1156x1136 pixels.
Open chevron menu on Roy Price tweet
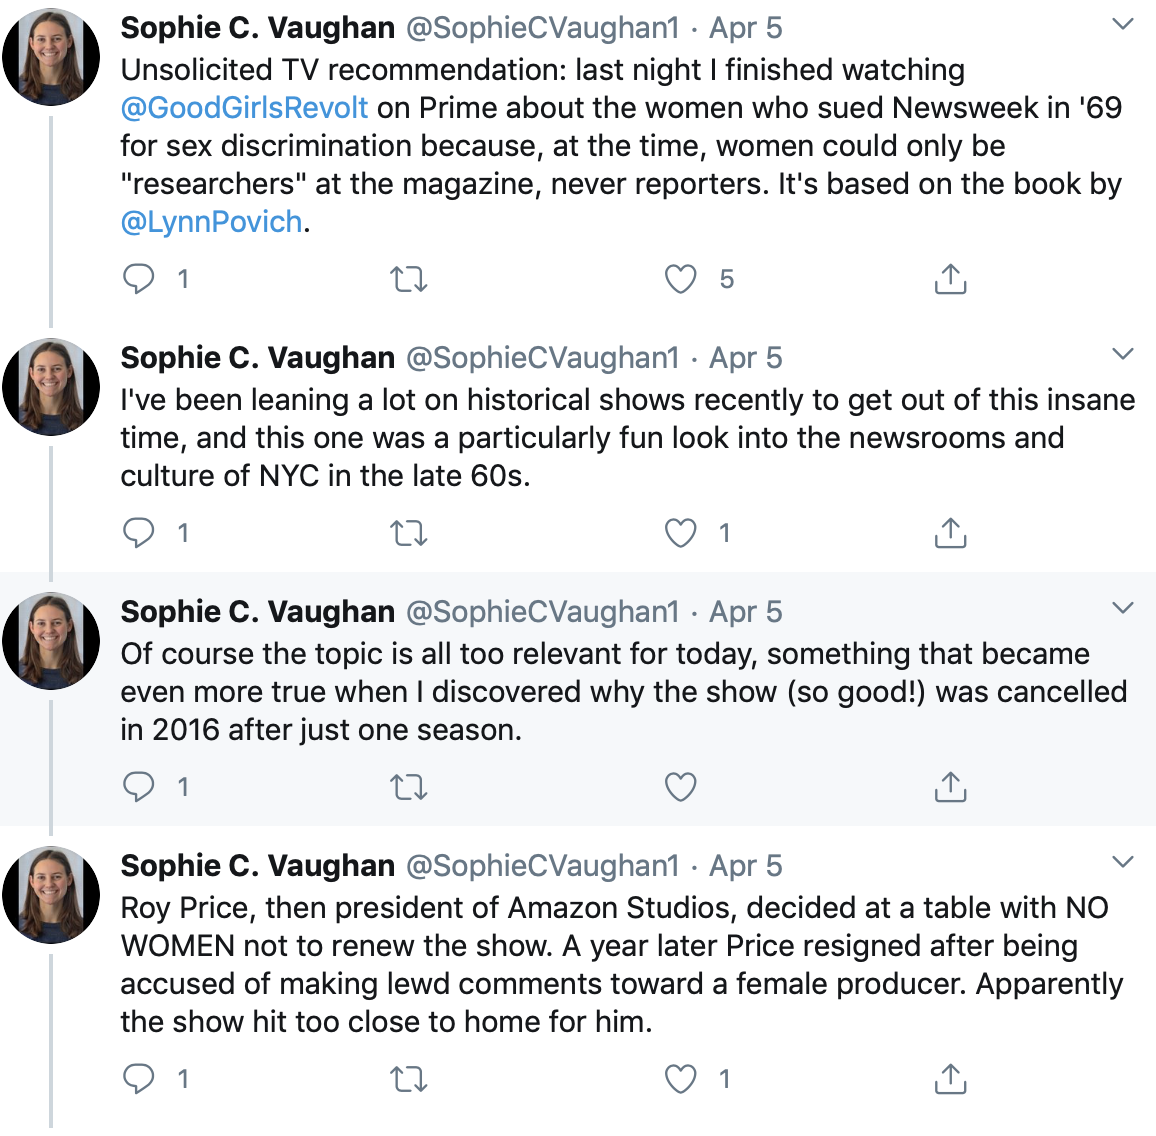click(1123, 862)
